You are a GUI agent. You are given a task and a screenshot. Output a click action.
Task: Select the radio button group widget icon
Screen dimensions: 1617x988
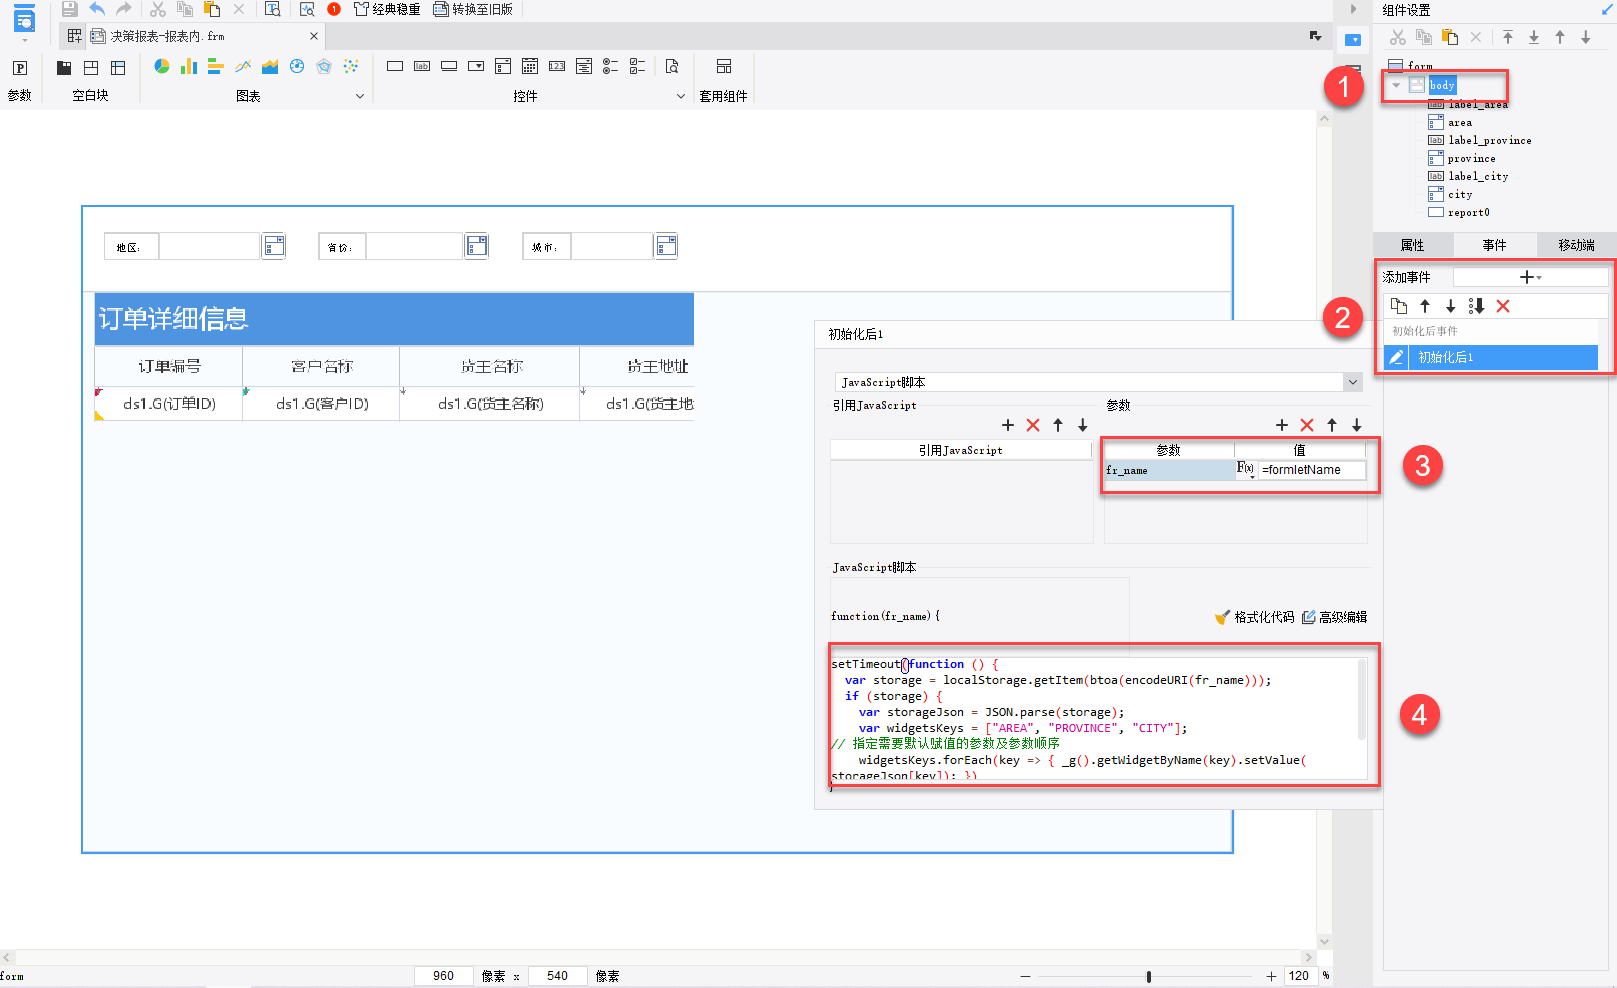point(610,66)
